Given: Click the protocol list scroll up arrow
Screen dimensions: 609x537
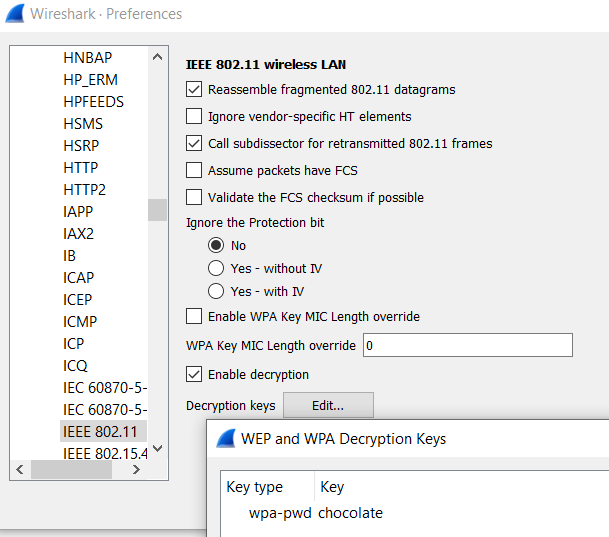Looking at the screenshot, I should point(157,57).
